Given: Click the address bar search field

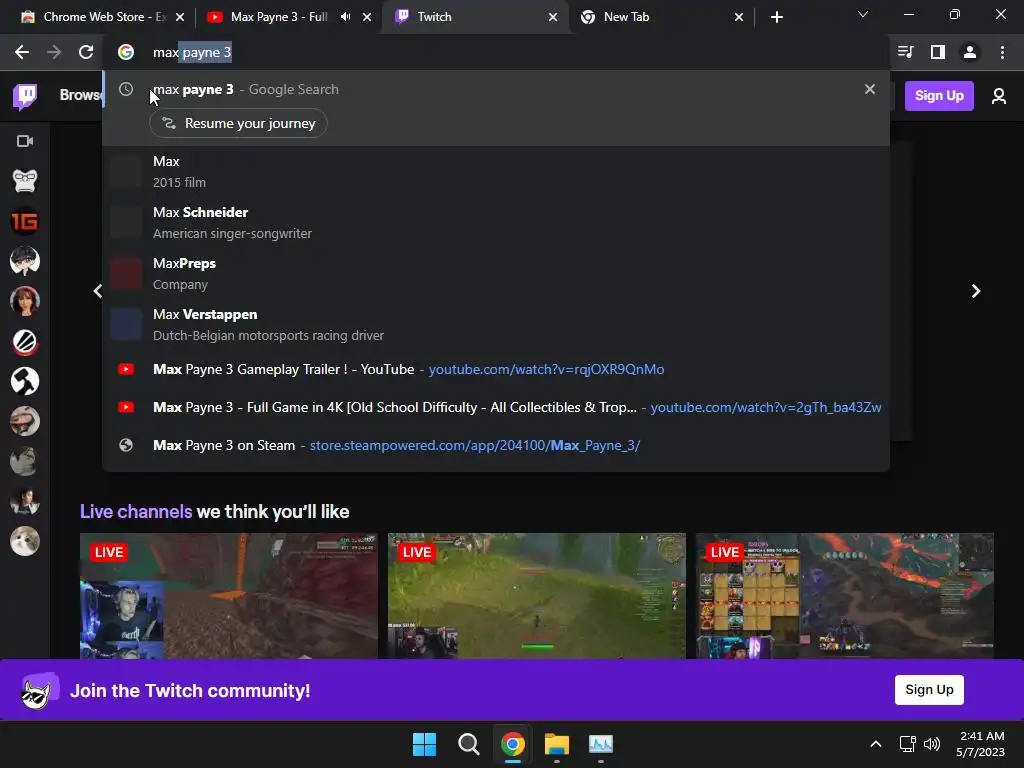Looking at the screenshot, I should (x=496, y=52).
